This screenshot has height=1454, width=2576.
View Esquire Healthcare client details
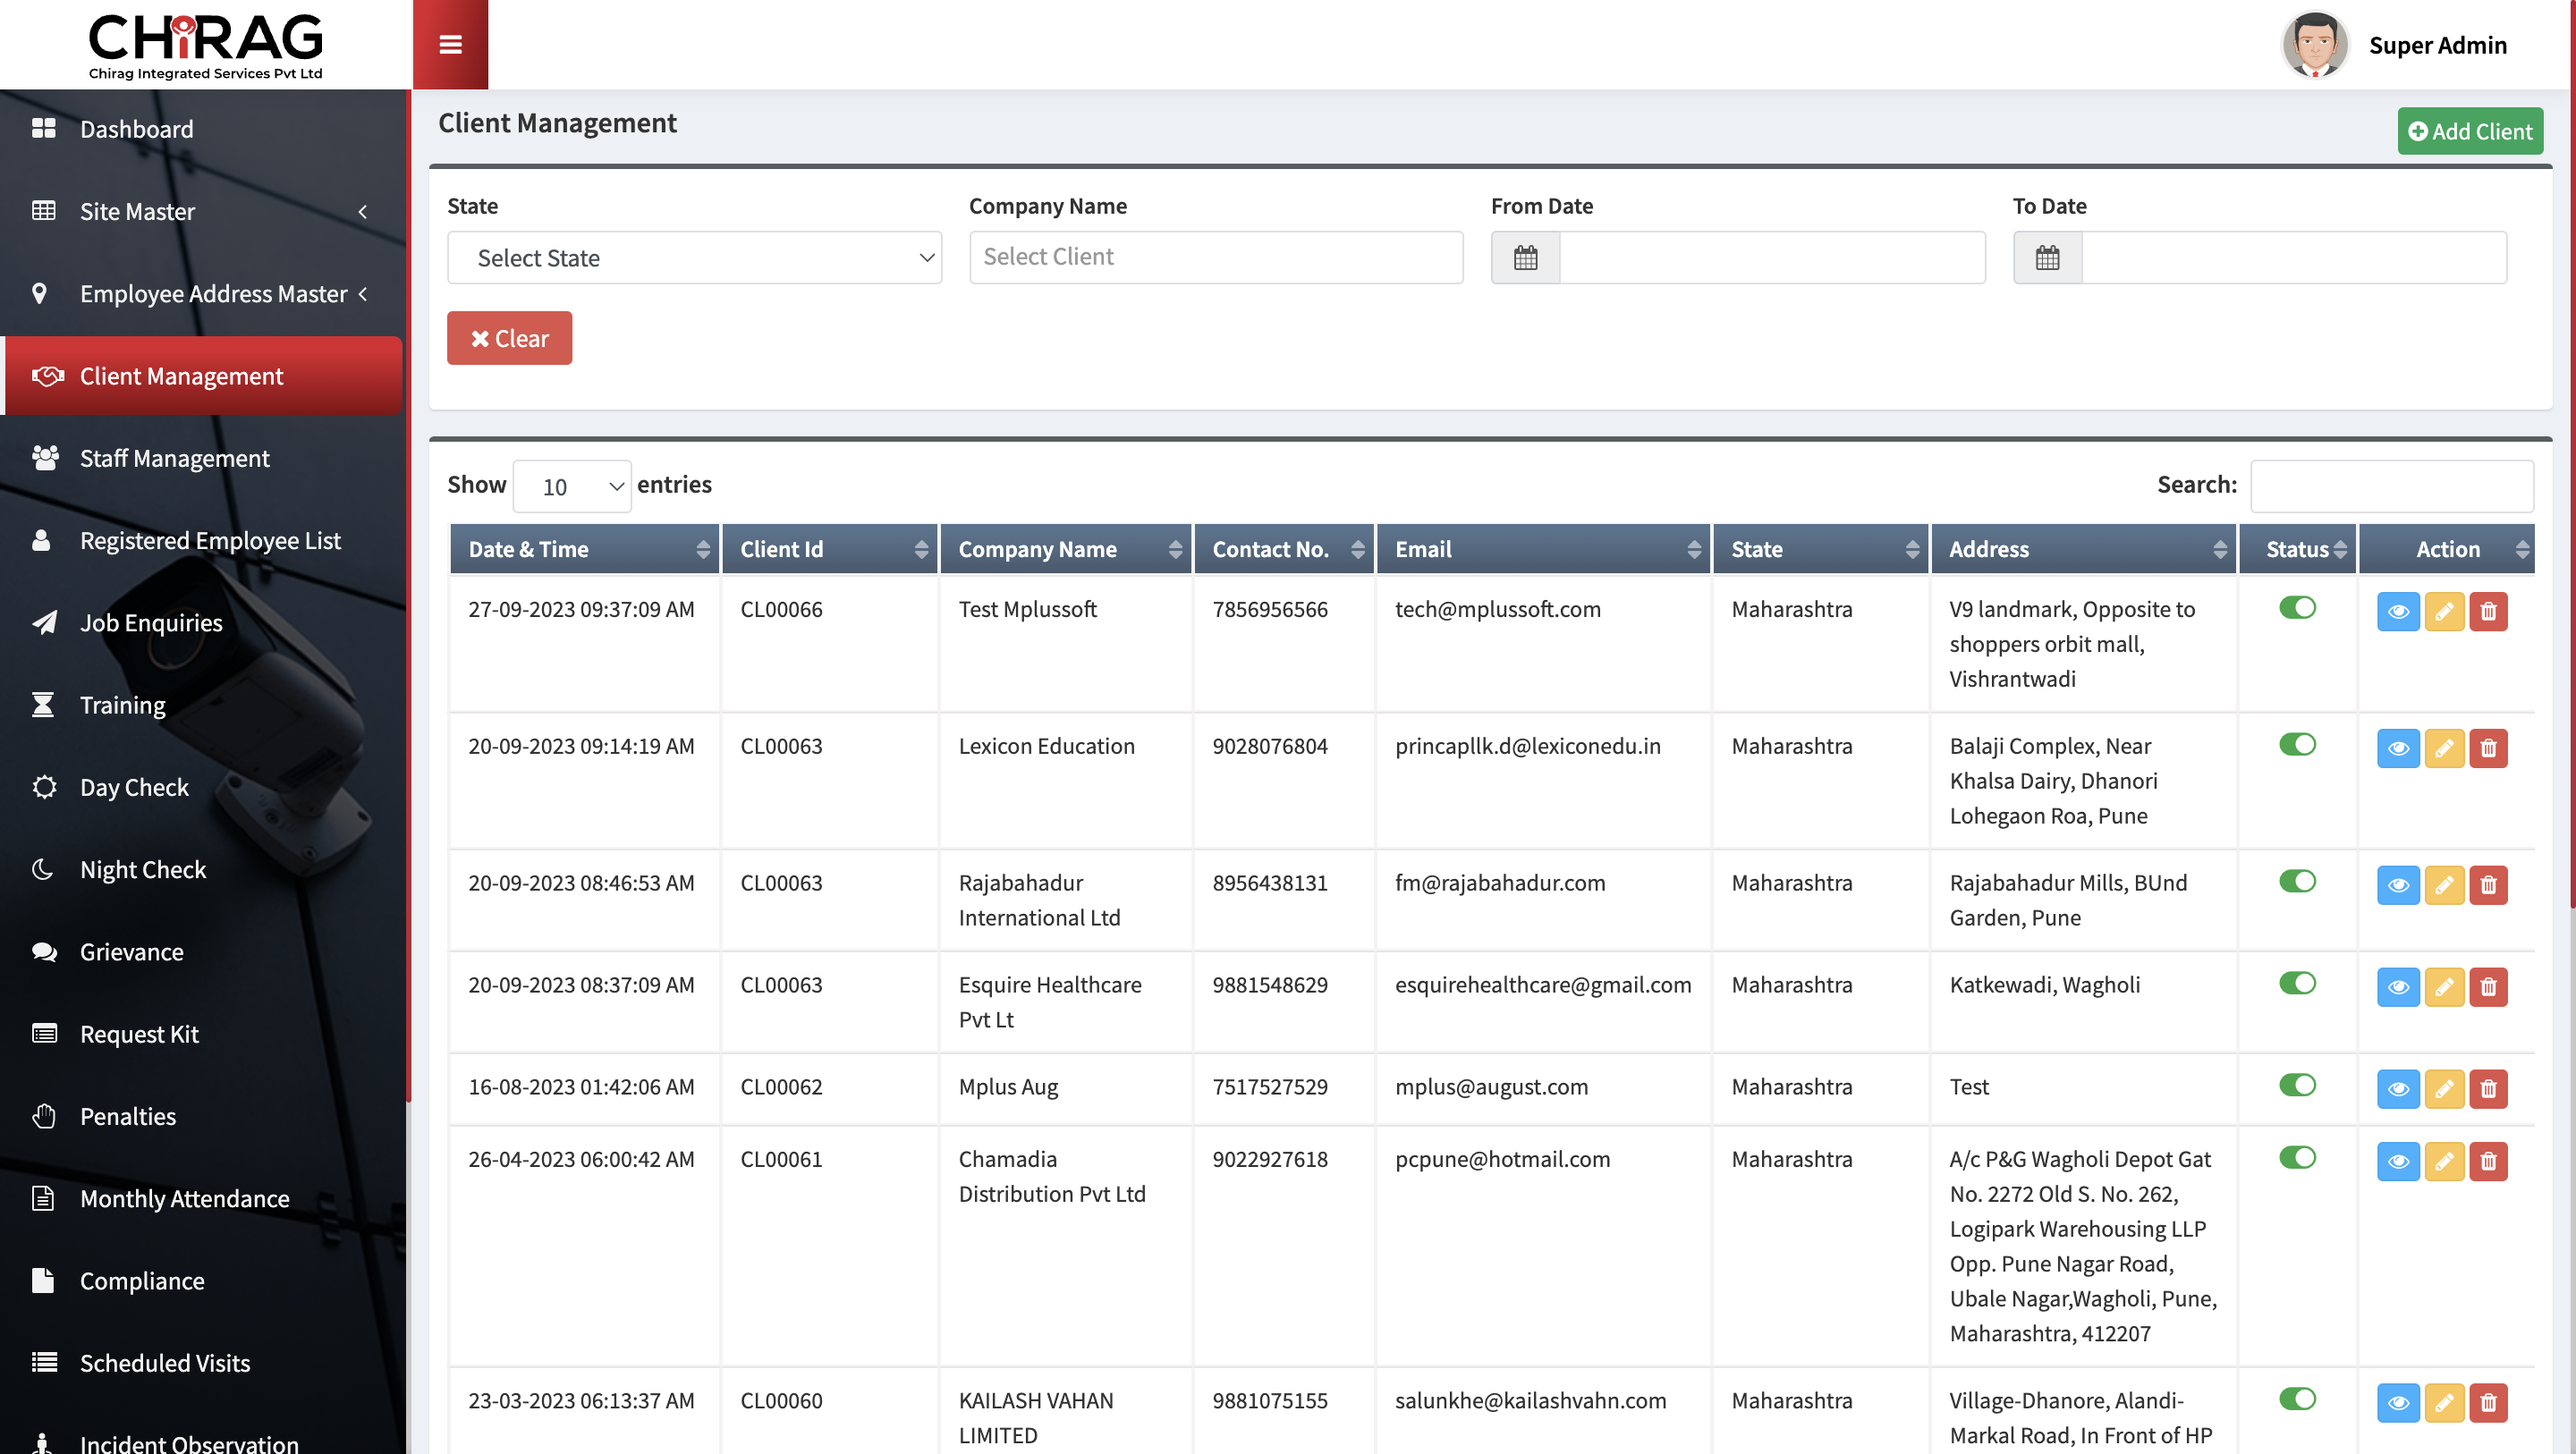[2398, 987]
